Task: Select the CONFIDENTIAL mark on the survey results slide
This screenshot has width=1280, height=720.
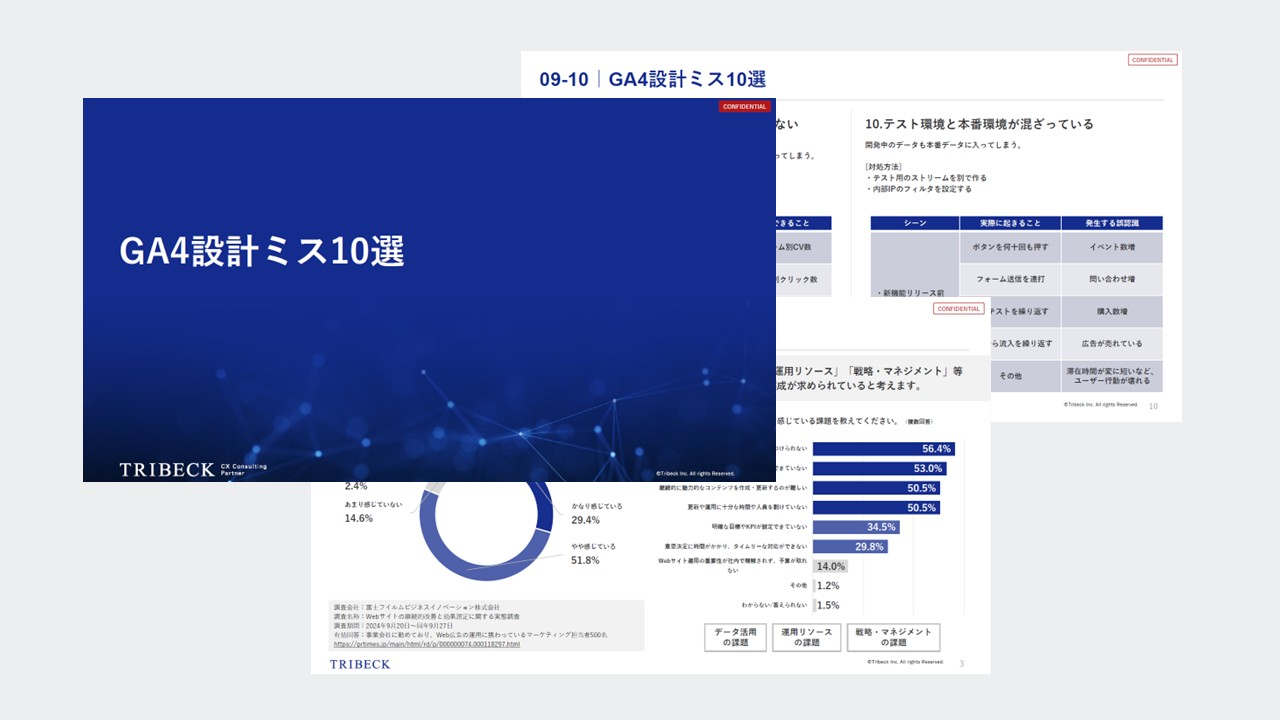Action: [x=959, y=309]
